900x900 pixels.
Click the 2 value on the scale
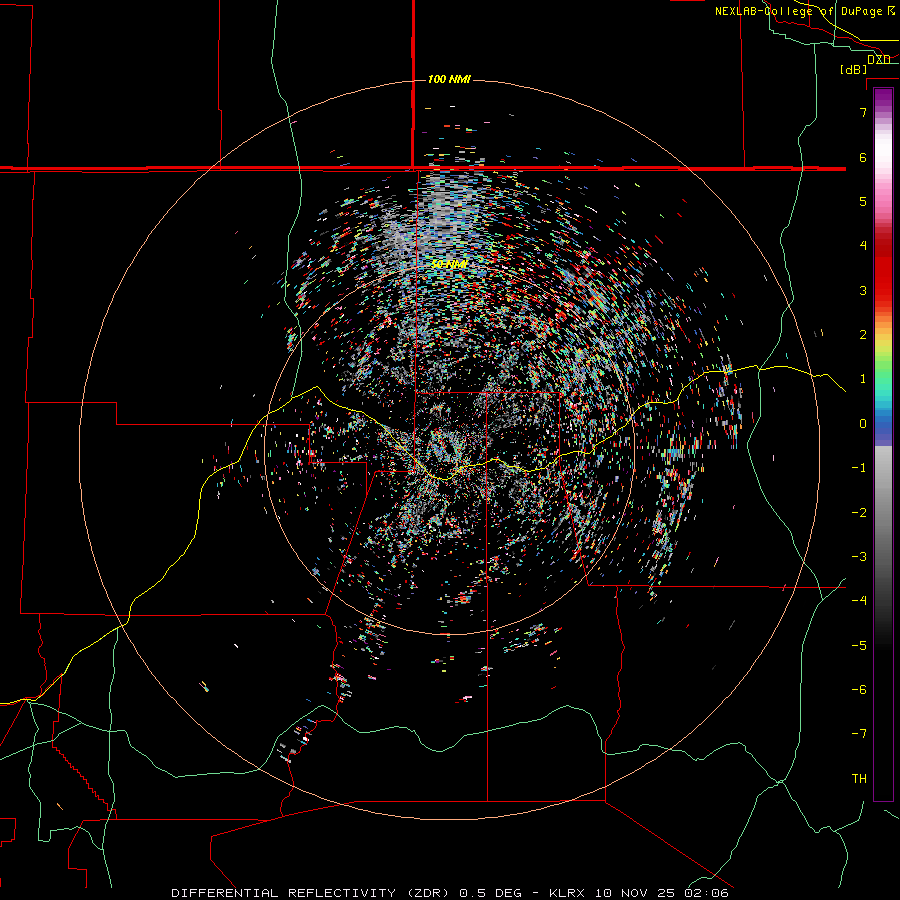pos(863,335)
